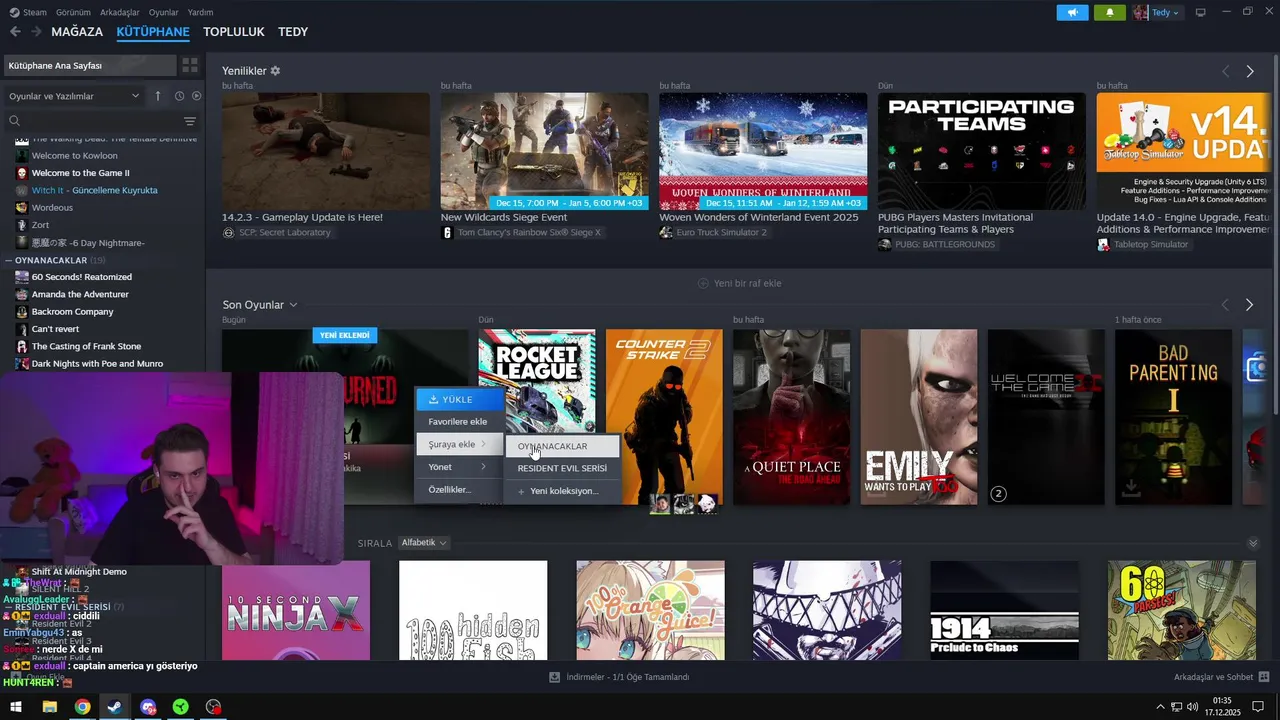
Task: Open PUBG Players Masters Invitational news
Action: pyautogui.click(x=981, y=151)
